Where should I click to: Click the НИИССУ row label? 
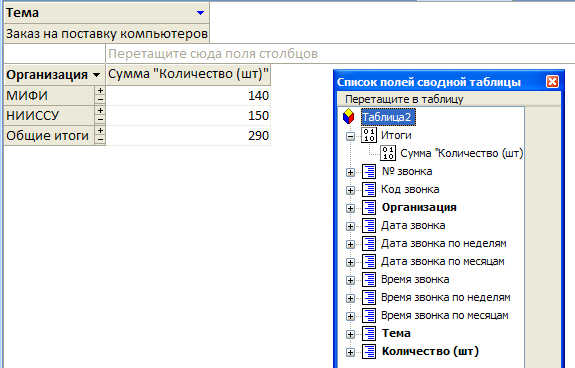point(49,115)
